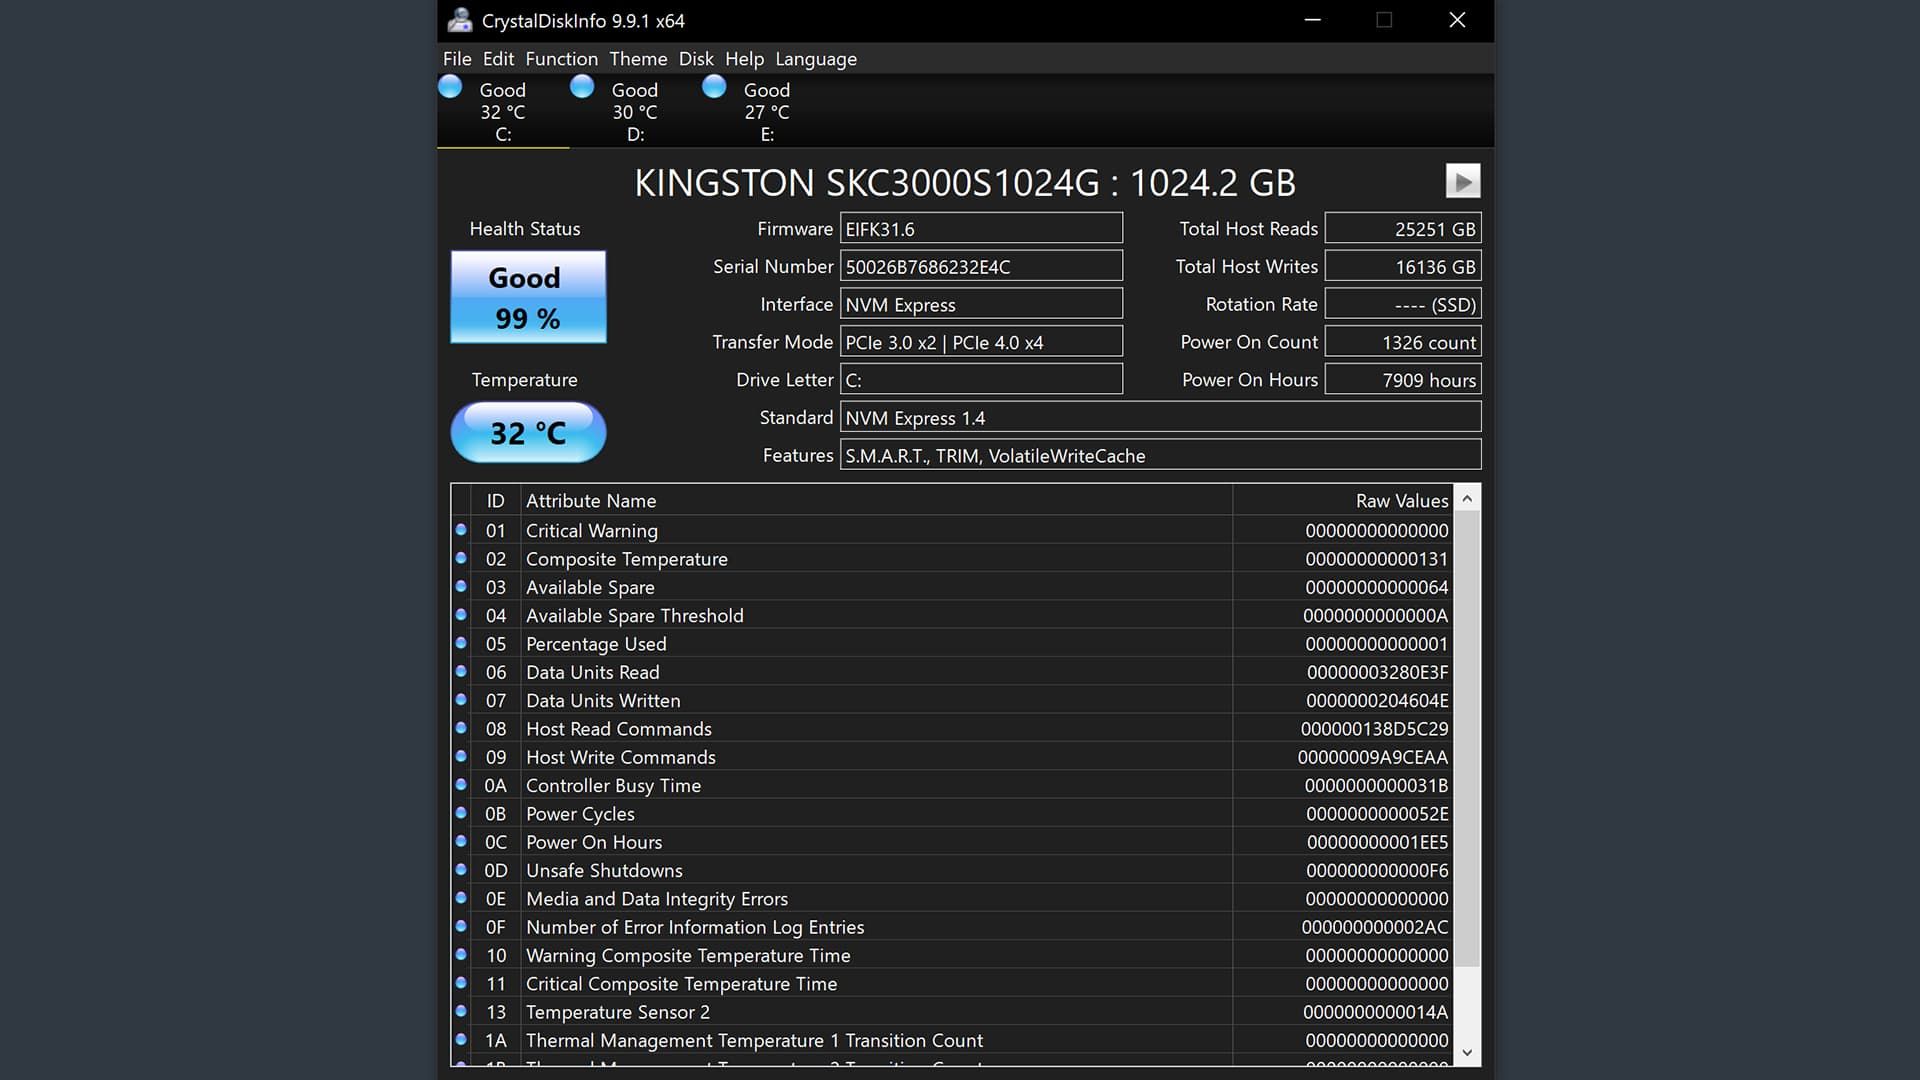This screenshot has height=1080, width=1920.
Task: Select the Unsafe Shutdowns attribute name
Action: click(604, 870)
